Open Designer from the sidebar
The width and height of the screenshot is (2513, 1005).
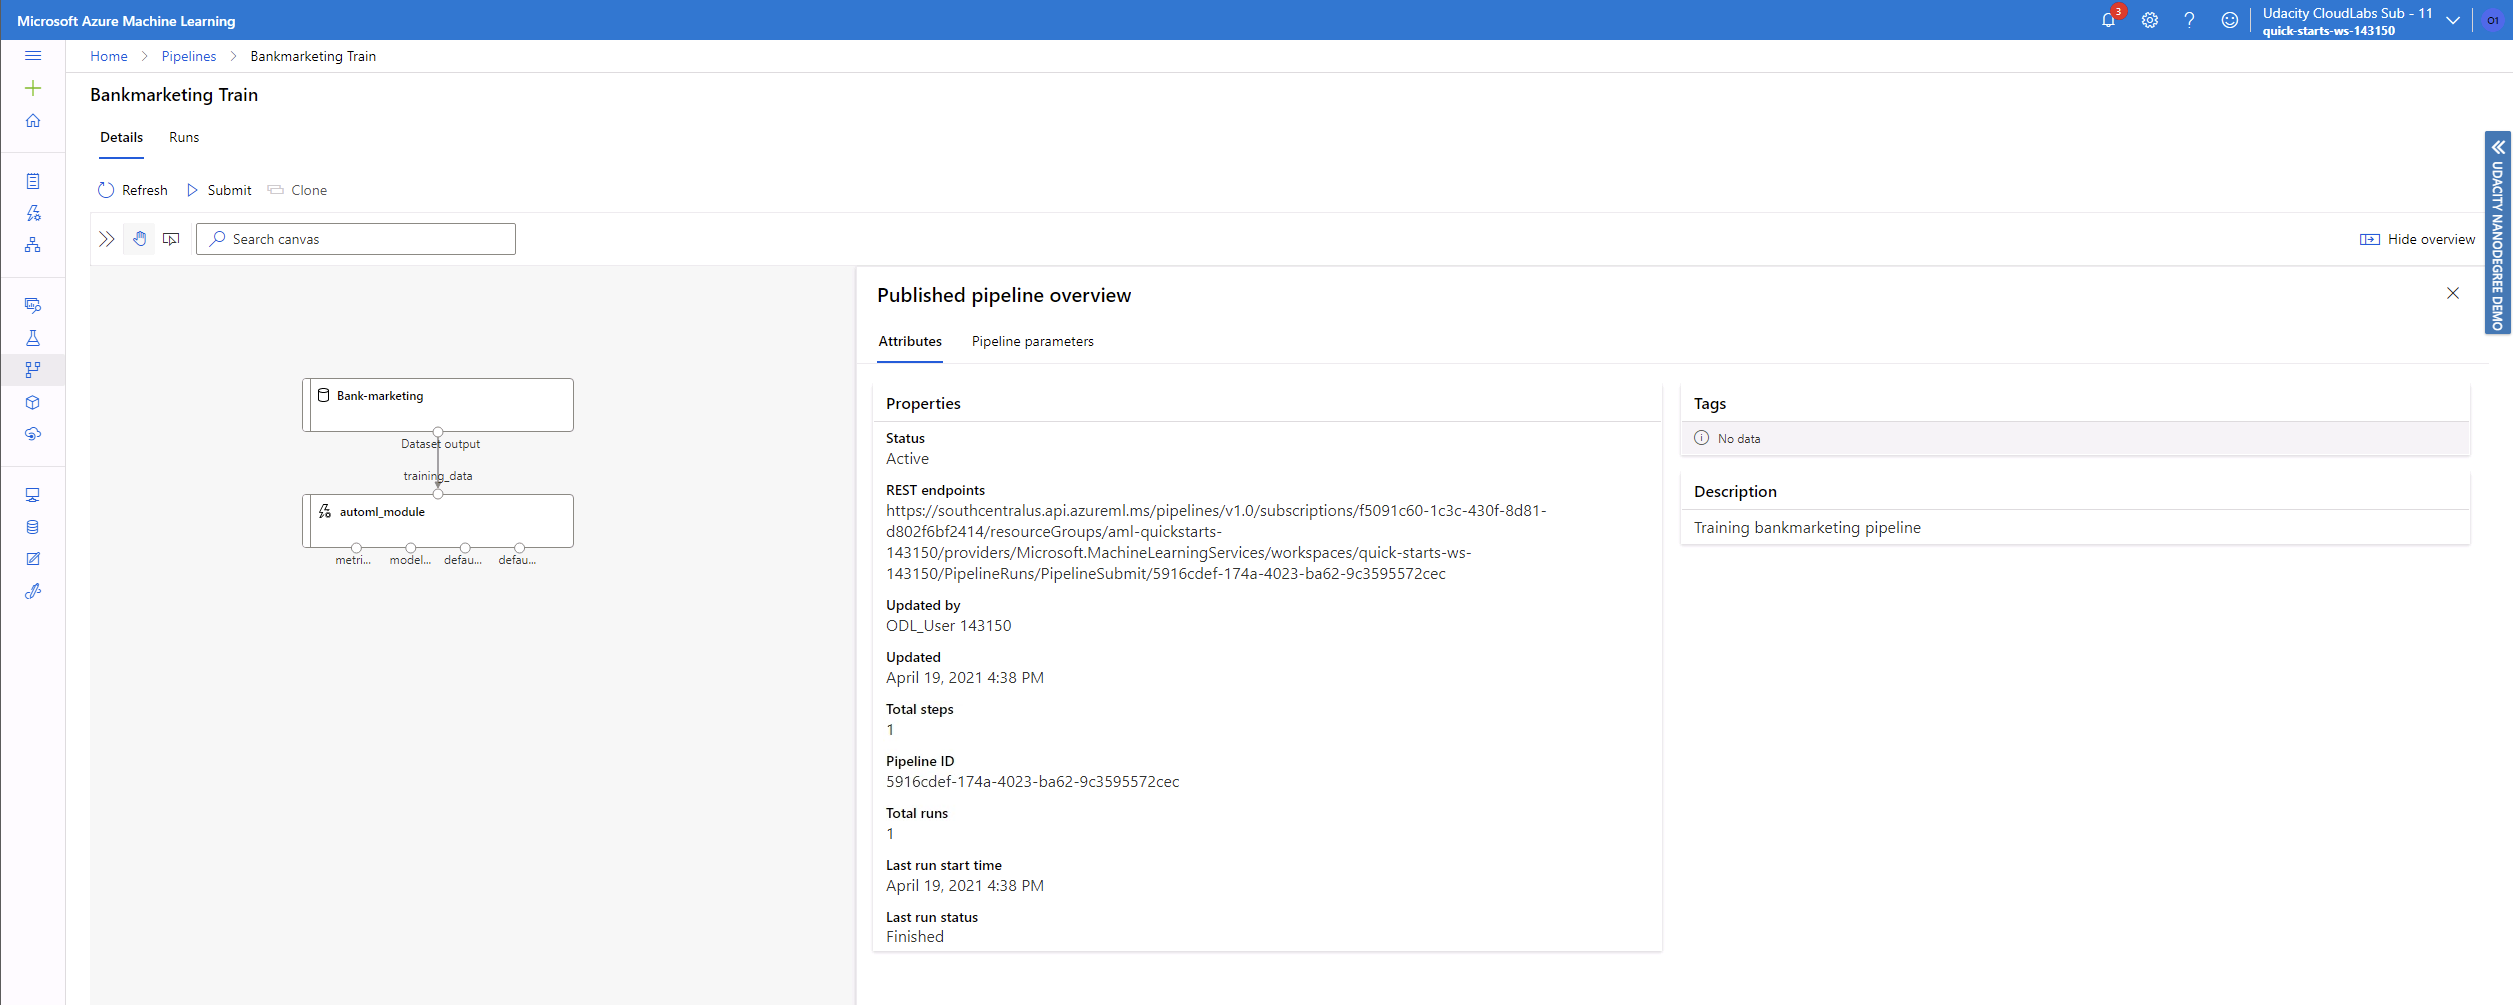(x=33, y=245)
